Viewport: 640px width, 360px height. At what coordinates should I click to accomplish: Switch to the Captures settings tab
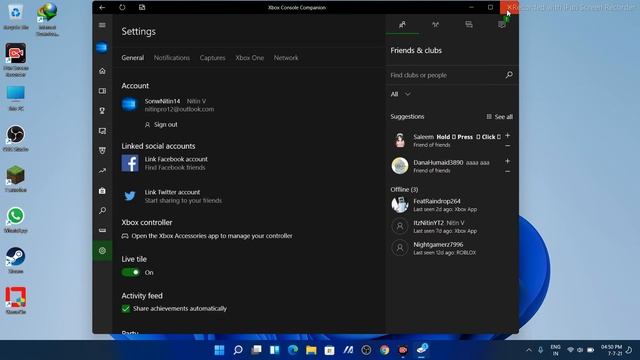(x=212, y=58)
